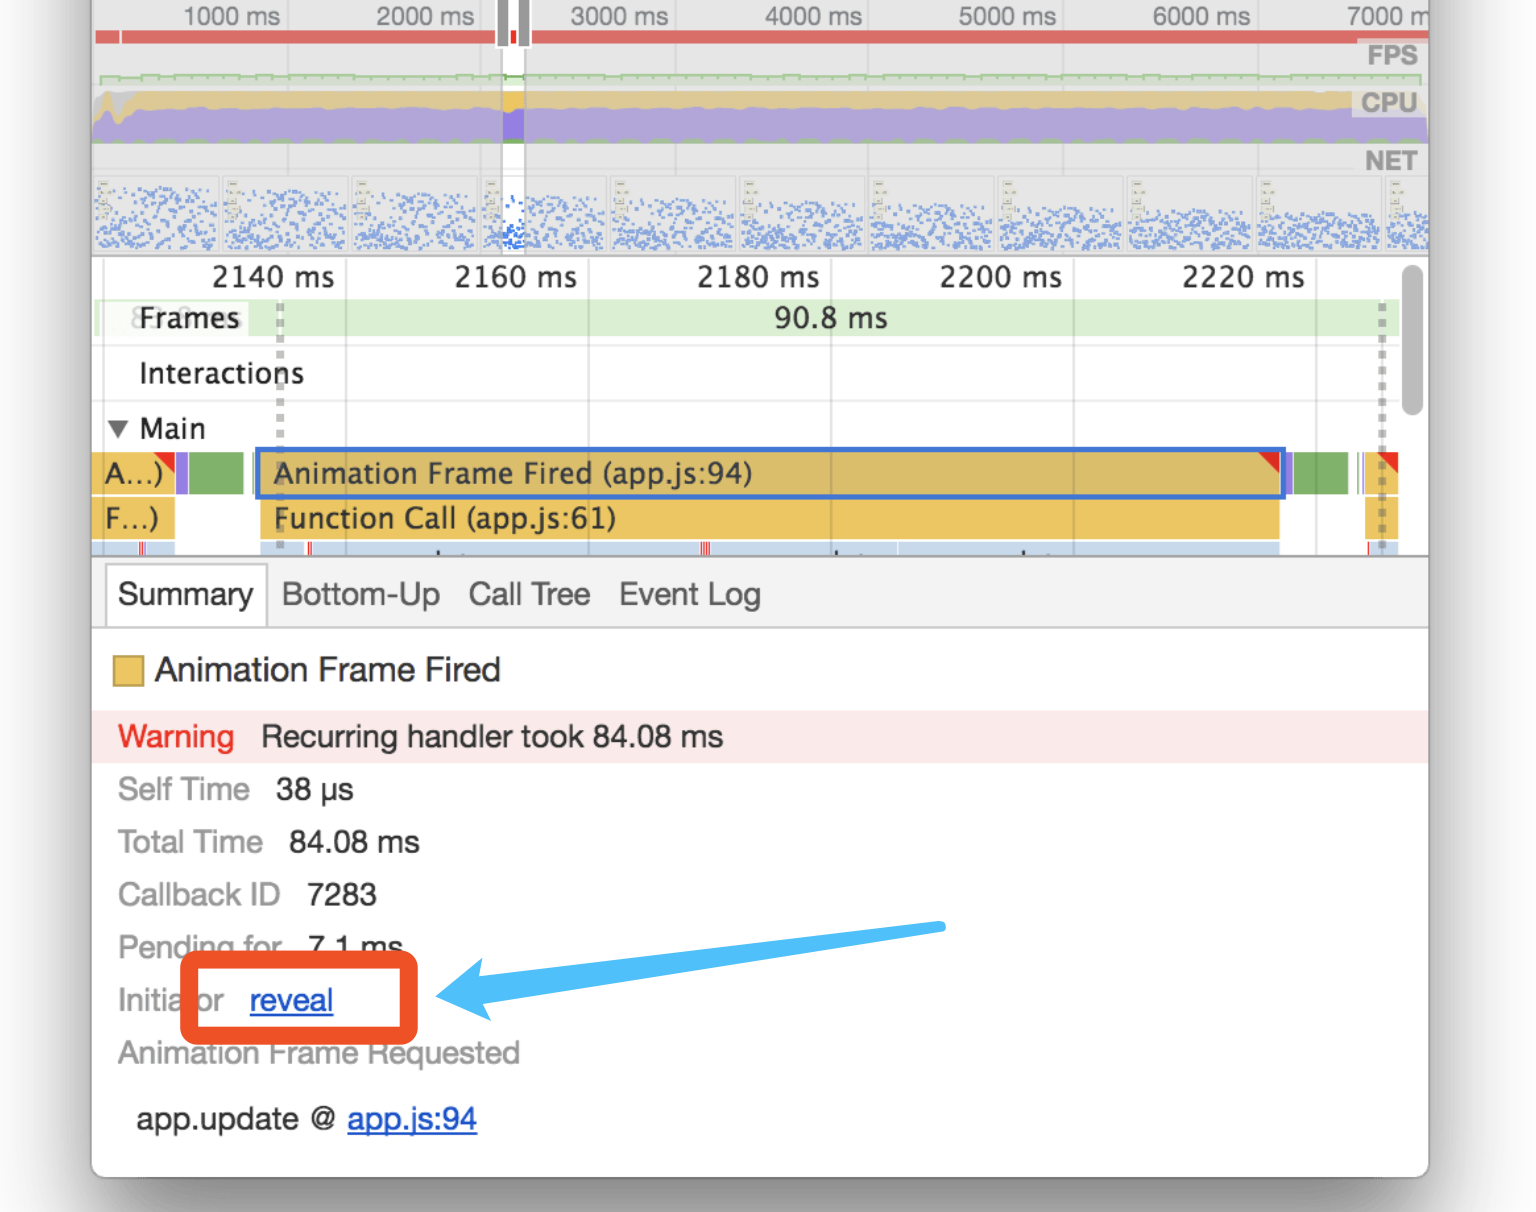Open the app.js:94 source link
Screen dimensions: 1536x1212
tap(412, 1118)
